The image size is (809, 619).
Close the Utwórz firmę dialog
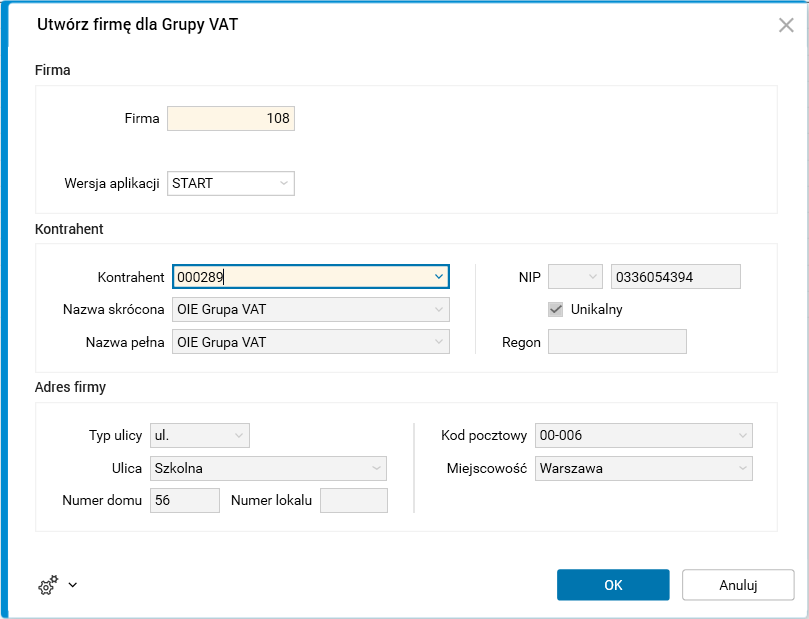click(x=786, y=25)
